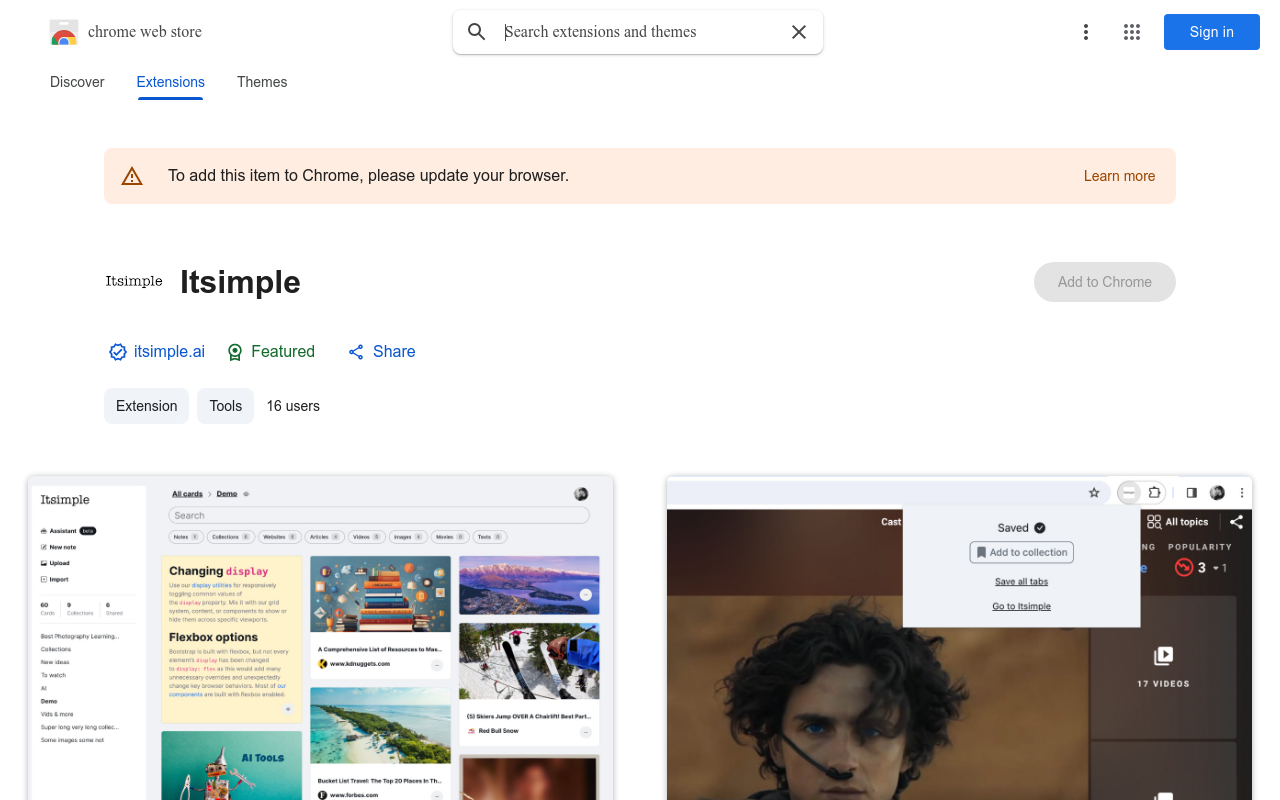Screen dimensions: 1280x800
Task: Click the search magnifier icon
Action: point(477,32)
